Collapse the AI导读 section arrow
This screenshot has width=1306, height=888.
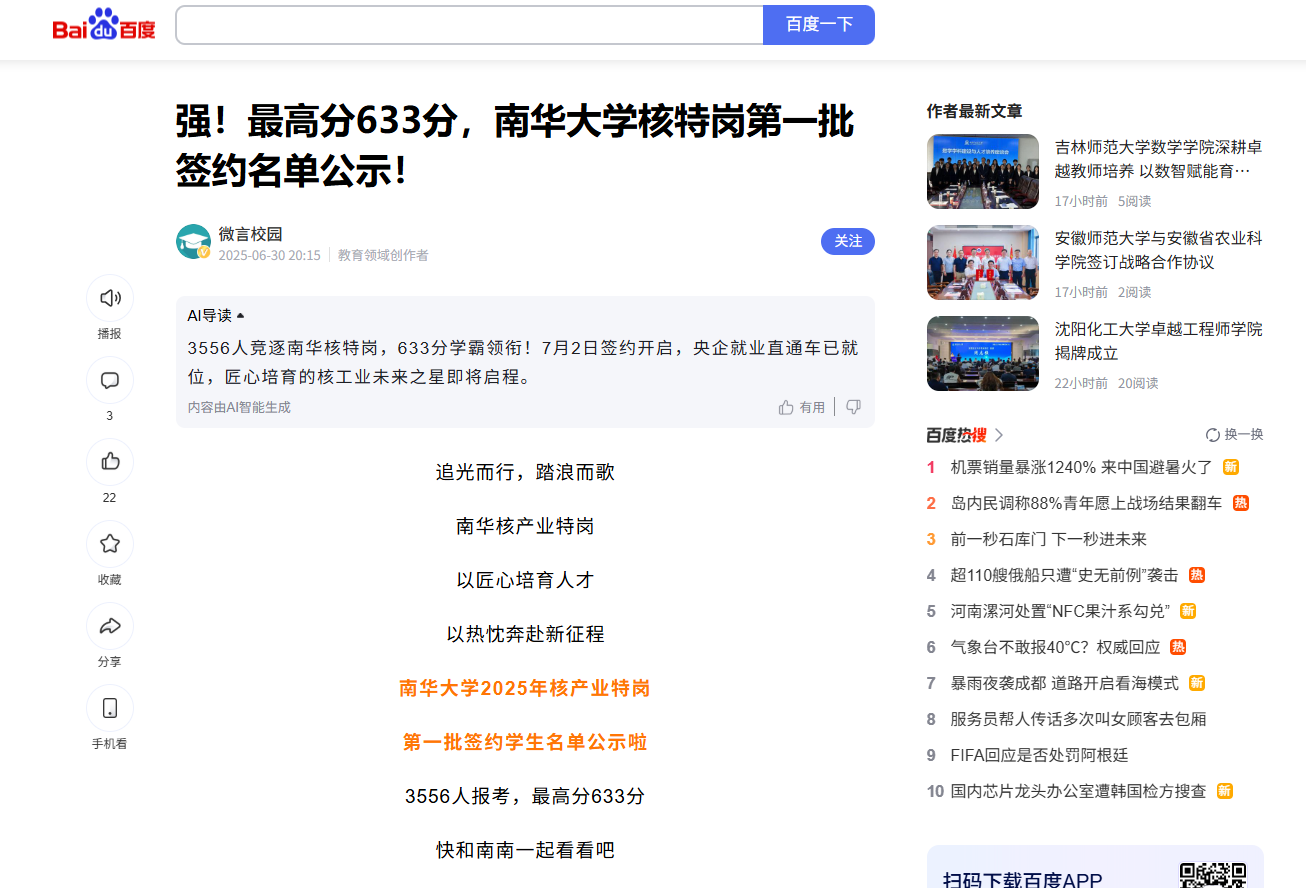click(x=240, y=315)
